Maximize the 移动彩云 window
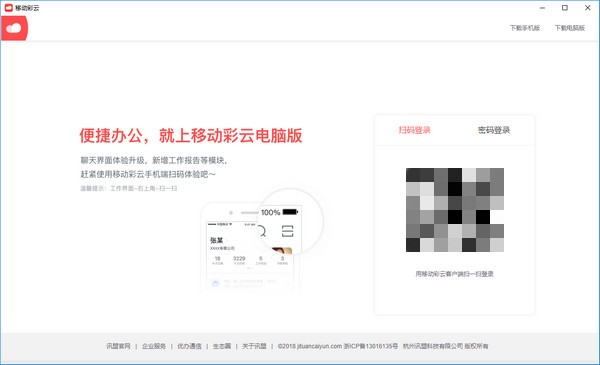Screen dimensions: 600x365 565,8
